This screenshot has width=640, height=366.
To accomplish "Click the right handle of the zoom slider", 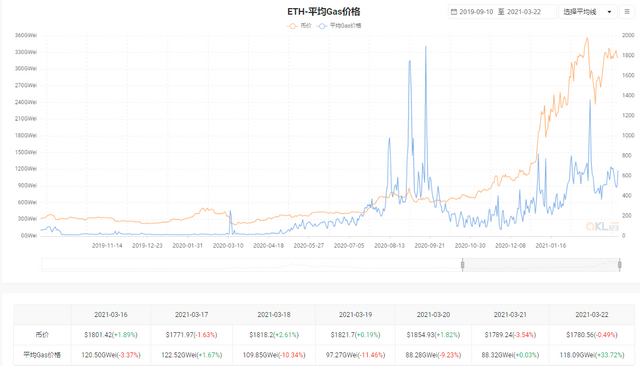I will click(620, 265).
